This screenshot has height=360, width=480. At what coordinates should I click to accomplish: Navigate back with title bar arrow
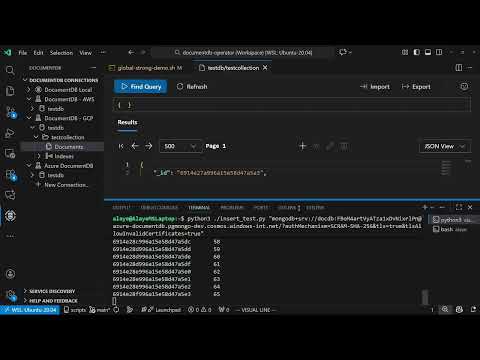point(131,52)
